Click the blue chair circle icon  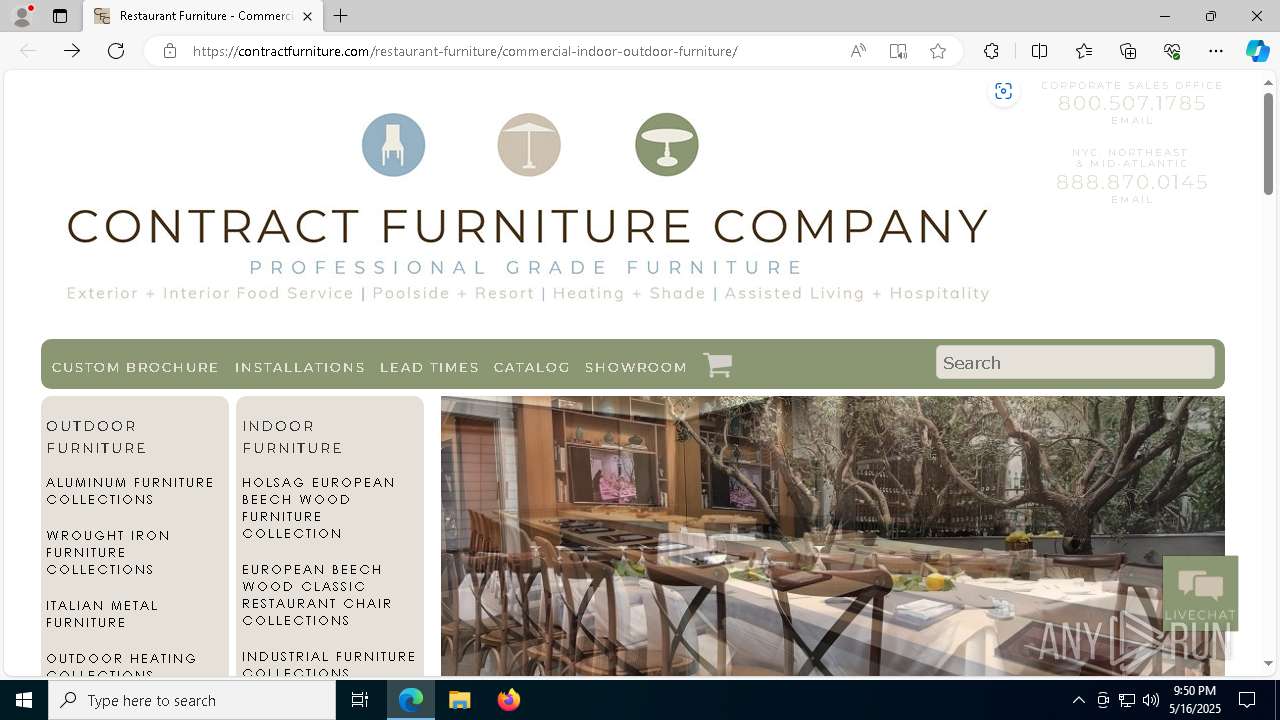pos(393,145)
